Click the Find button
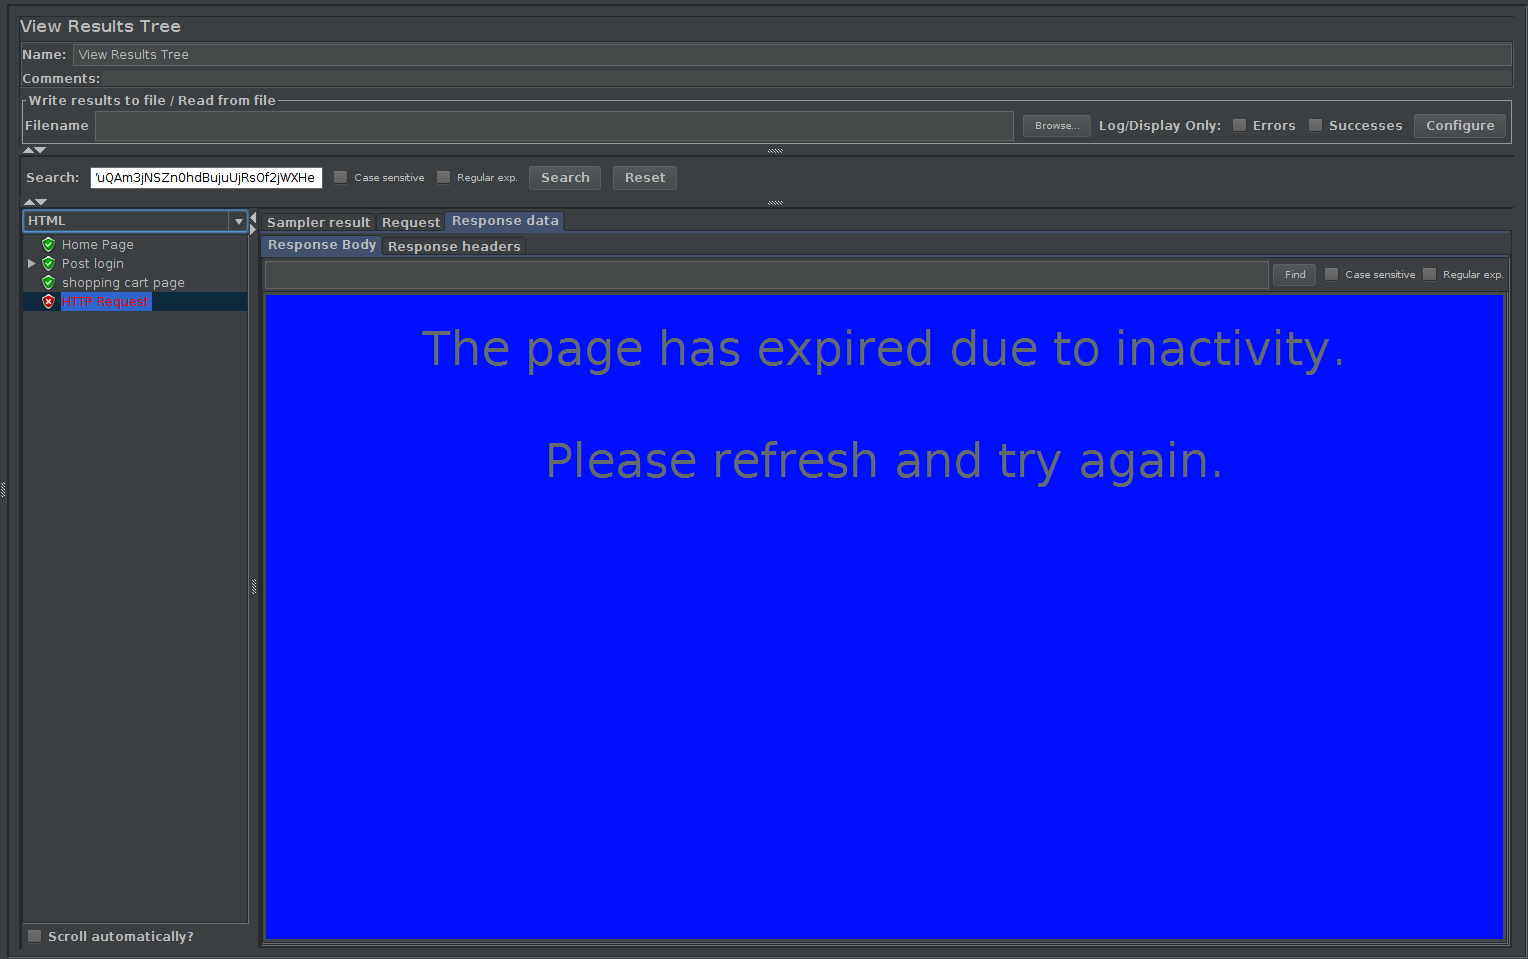 [x=1295, y=274]
